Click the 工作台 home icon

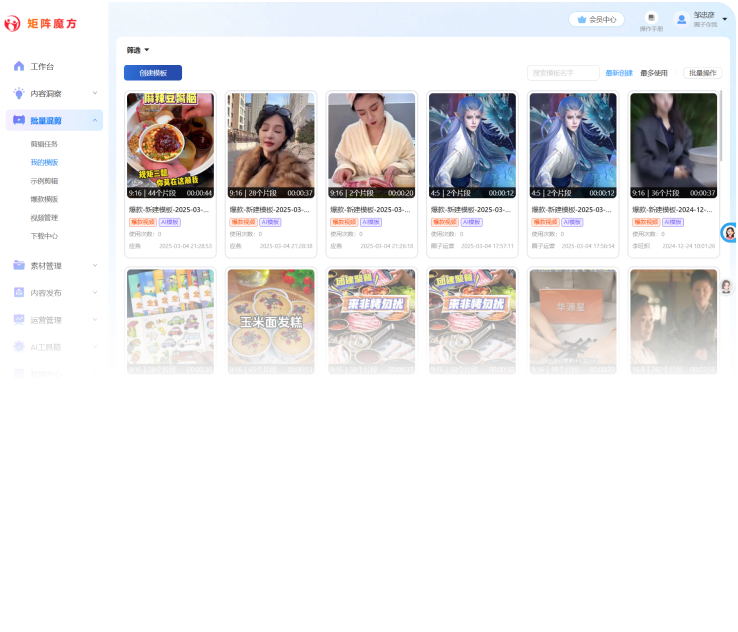coord(19,66)
